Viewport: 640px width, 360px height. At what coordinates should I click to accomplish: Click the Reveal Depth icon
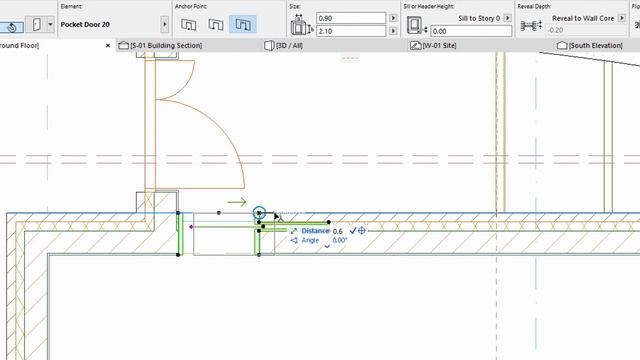click(531, 26)
